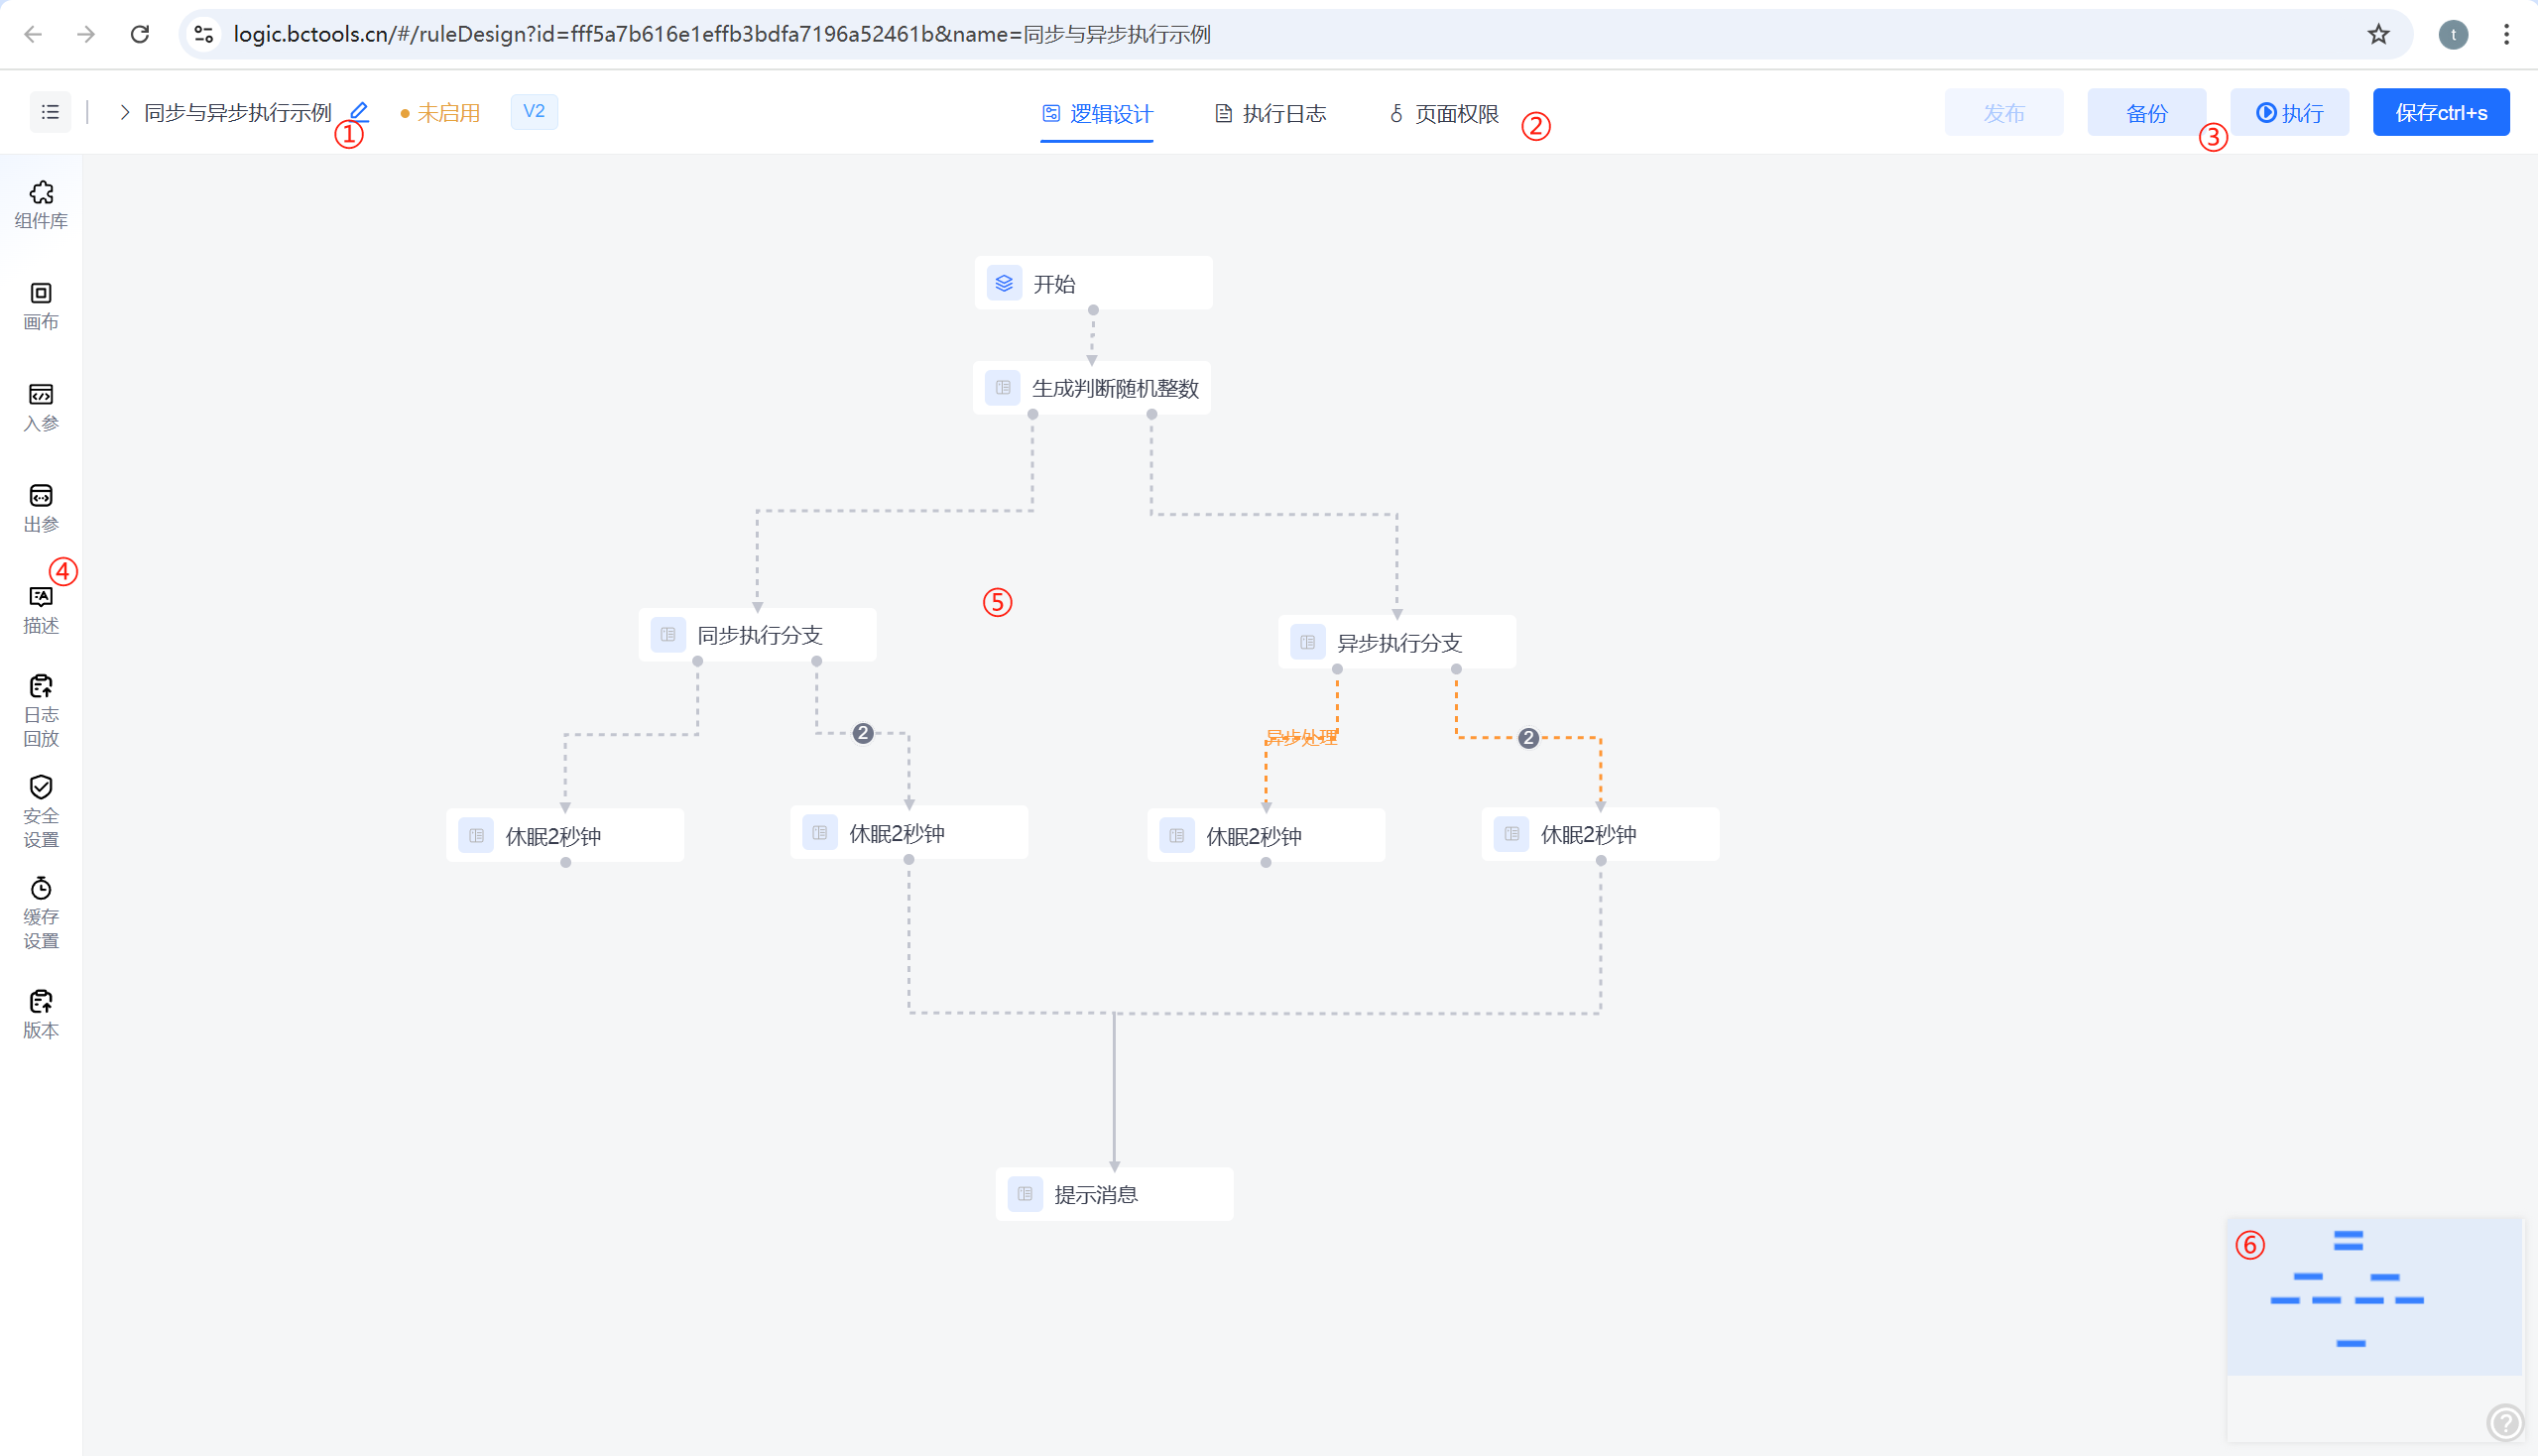Select leftmost 休眠2秒钟 node under 同步执行分支
This screenshot has width=2538, height=1456.
(565, 836)
